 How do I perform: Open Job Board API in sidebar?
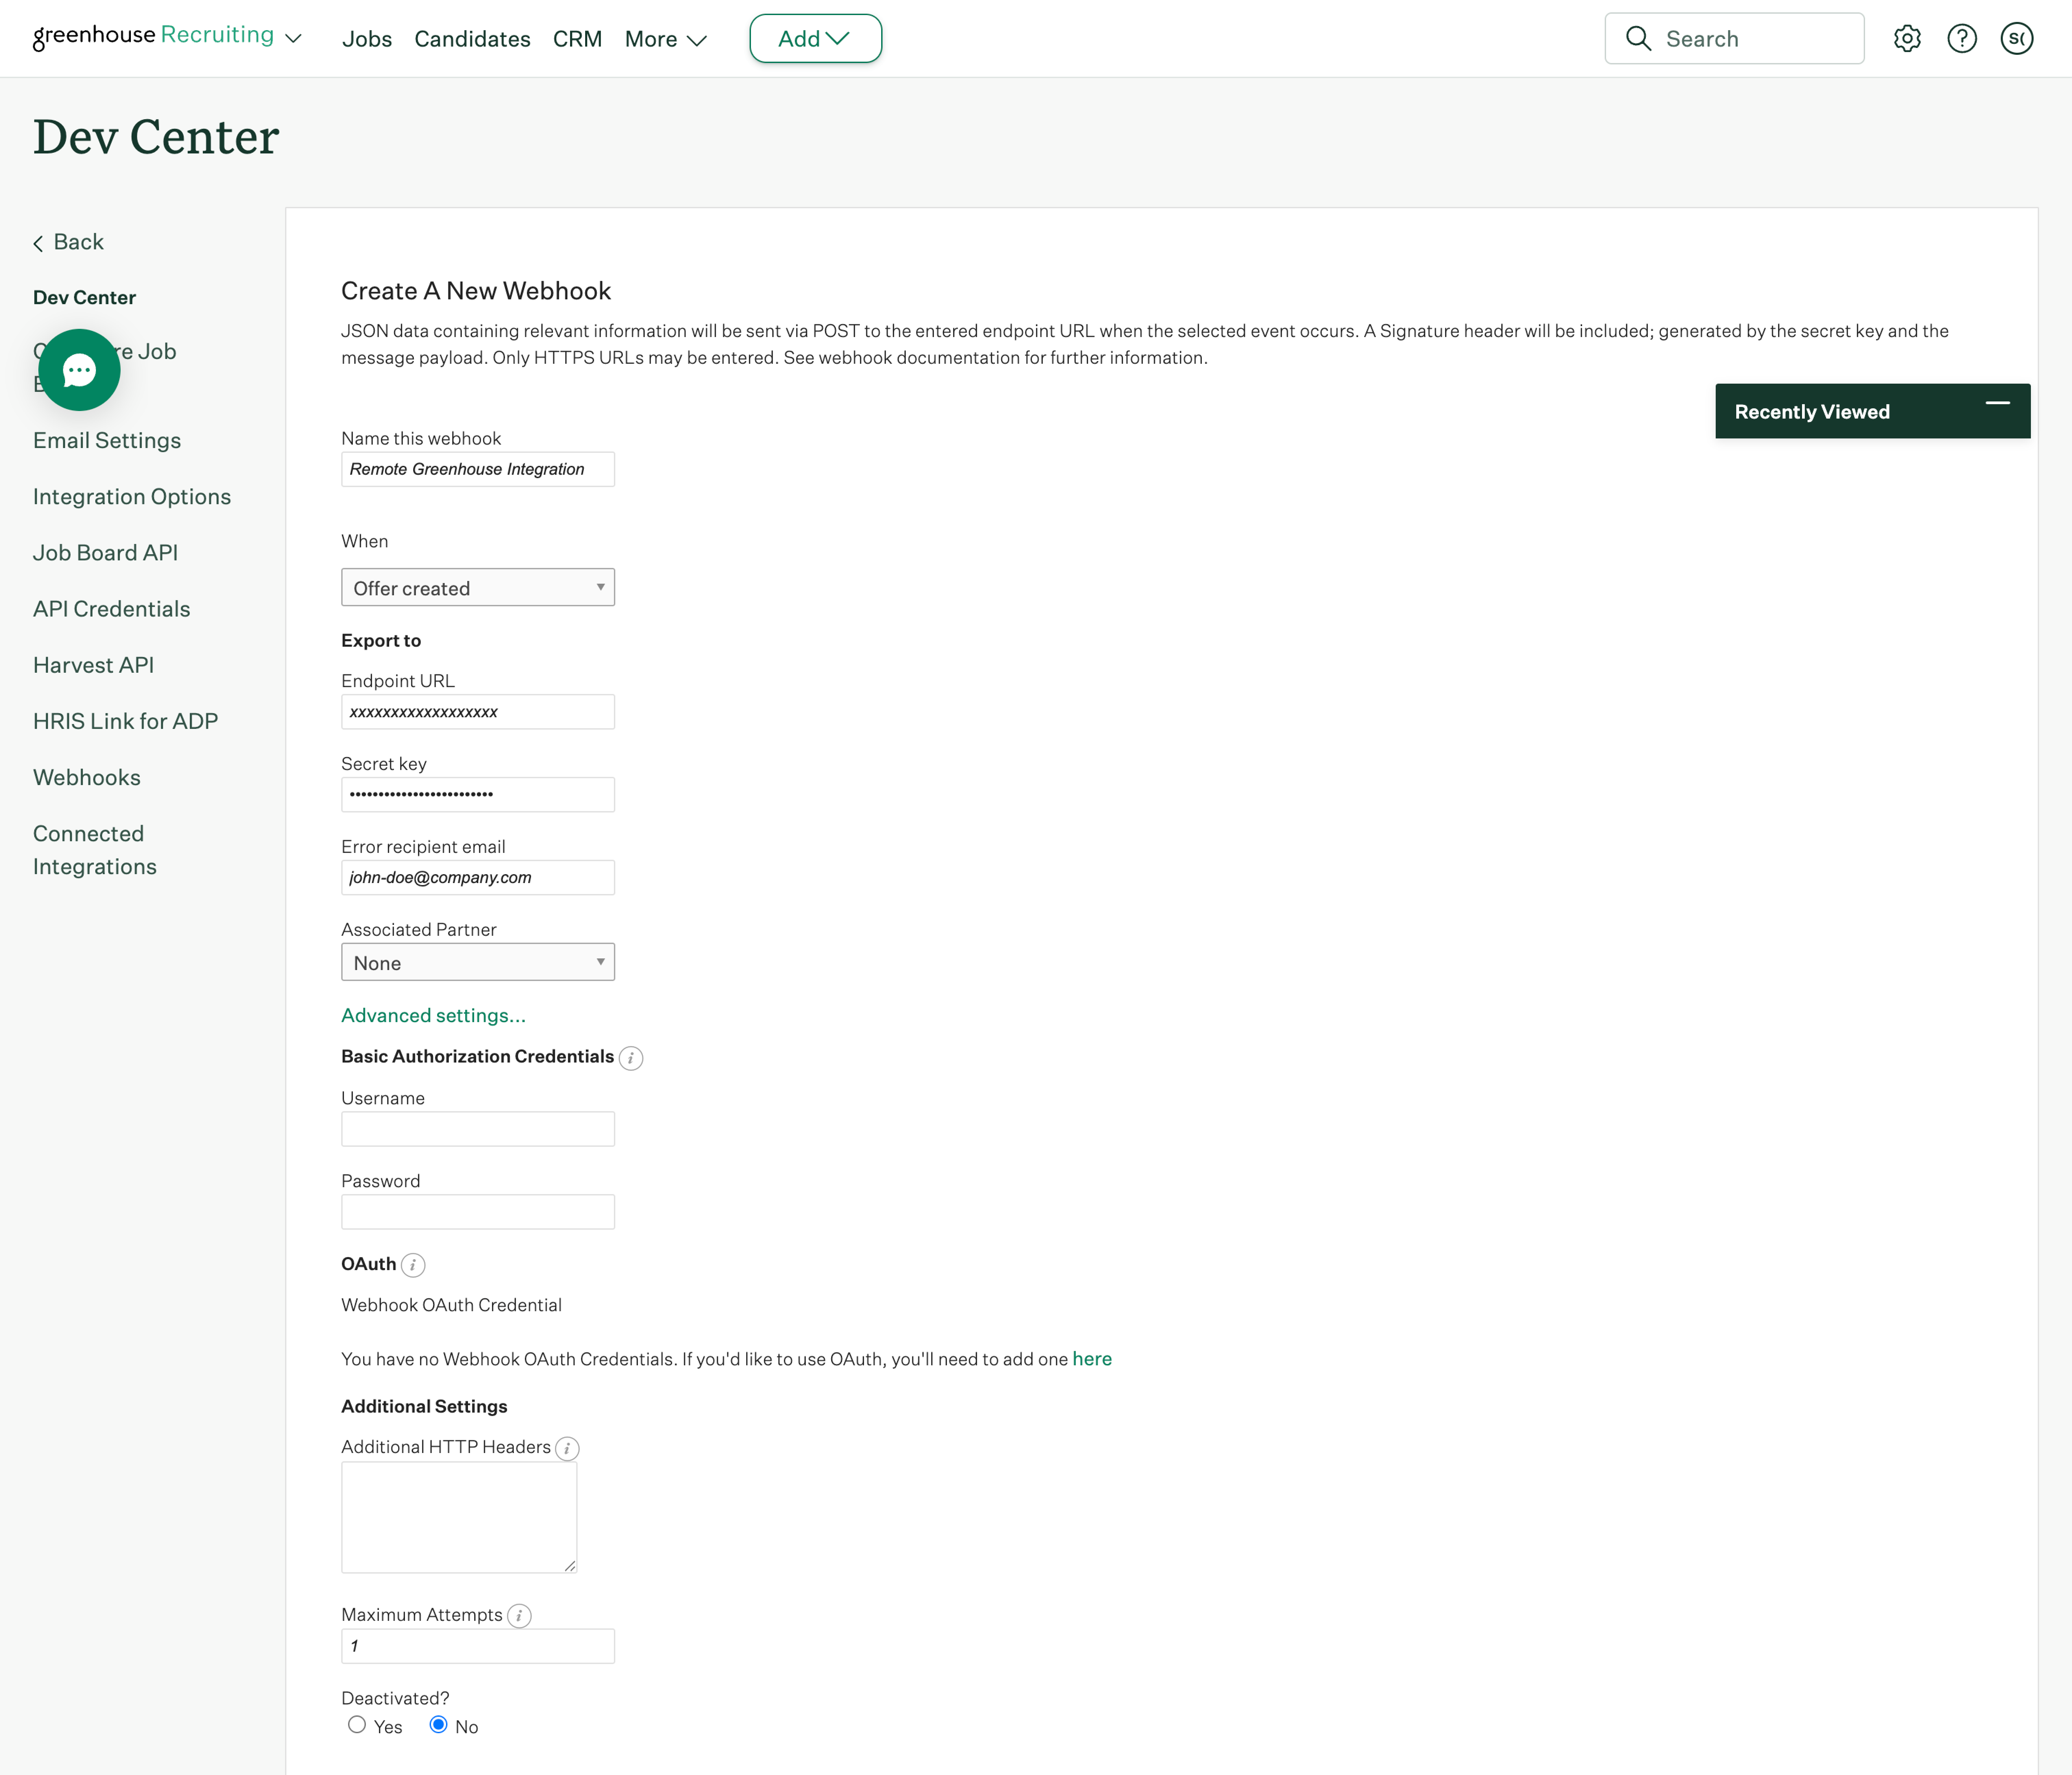pyautogui.click(x=106, y=553)
